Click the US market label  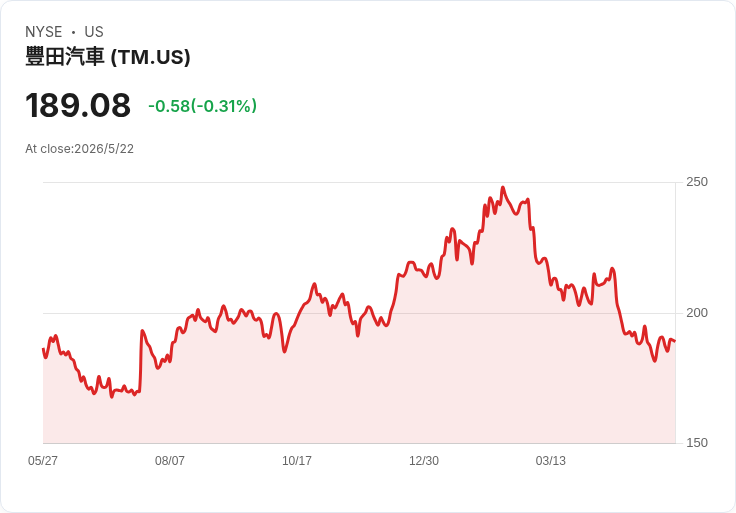[x=94, y=32]
